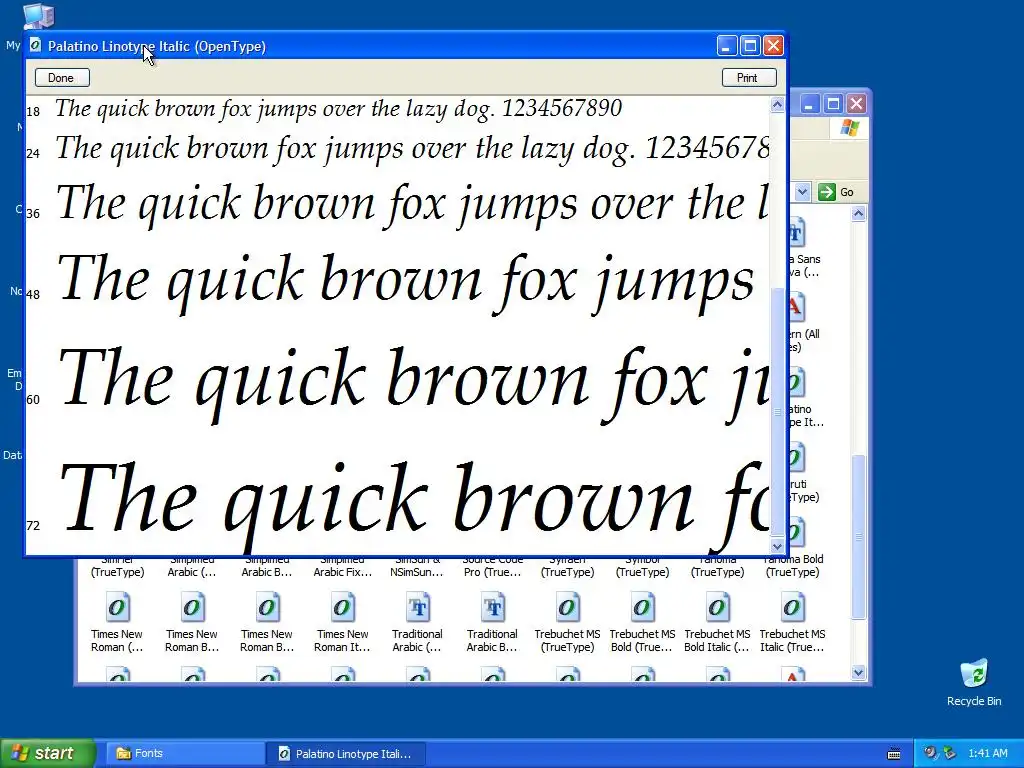Screen dimensions: 1024x768
Task: Close the Fonts window
Action: click(x=856, y=104)
